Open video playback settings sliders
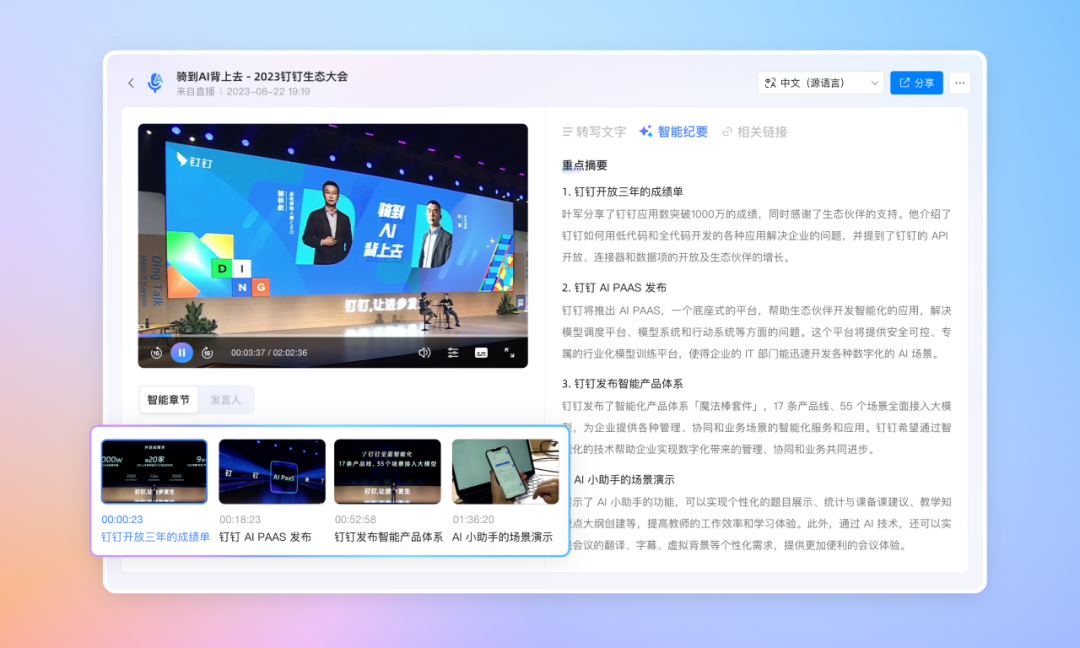Image resolution: width=1080 pixels, height=648 pixels. click(453, 352)
